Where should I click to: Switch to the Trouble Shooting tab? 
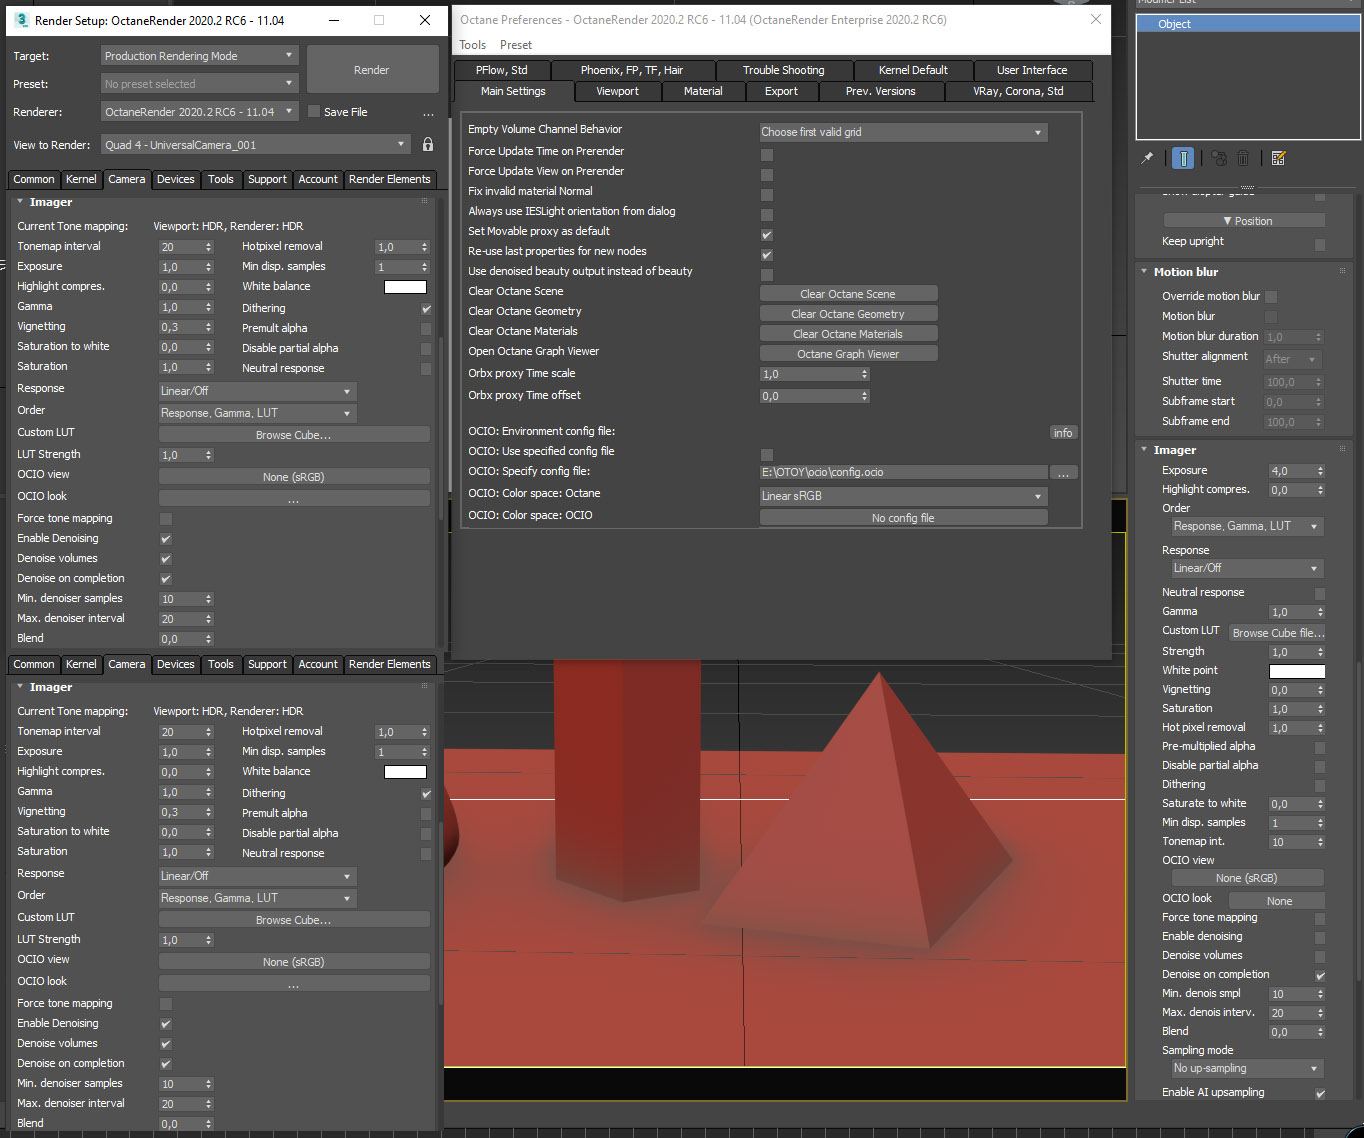784,70
